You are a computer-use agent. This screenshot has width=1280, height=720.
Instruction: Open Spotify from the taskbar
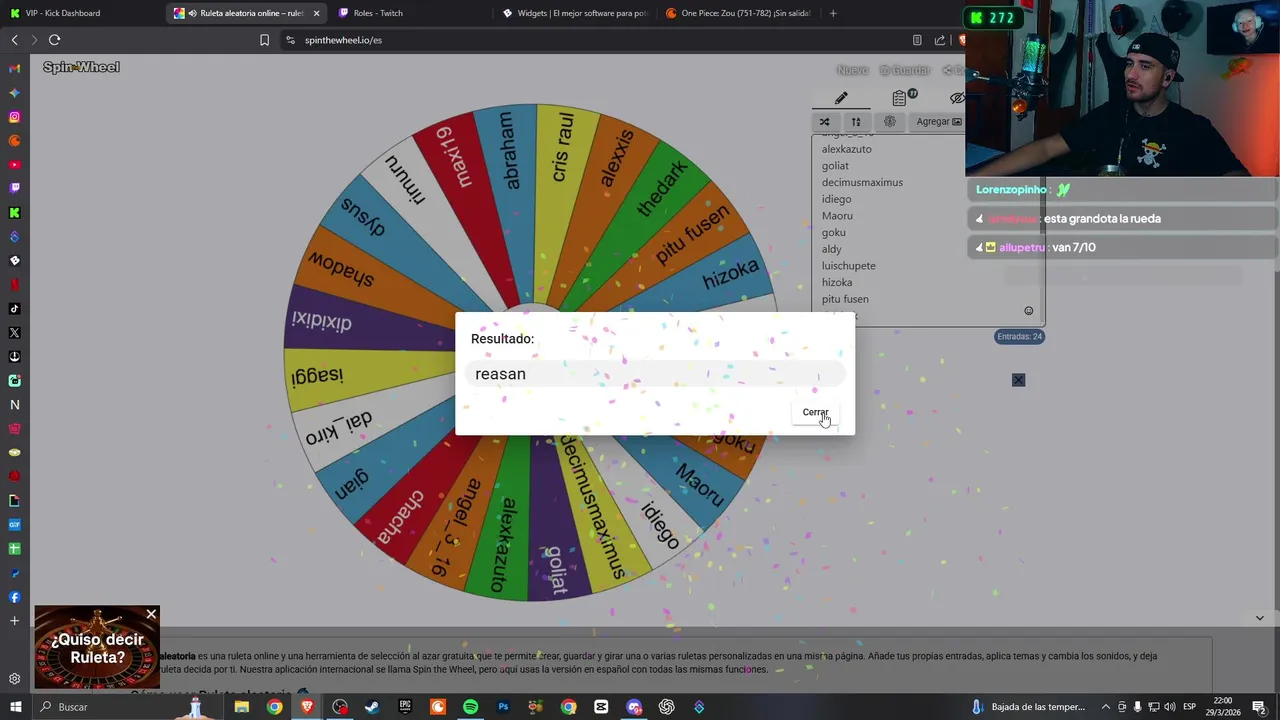[x=470, y=707]
